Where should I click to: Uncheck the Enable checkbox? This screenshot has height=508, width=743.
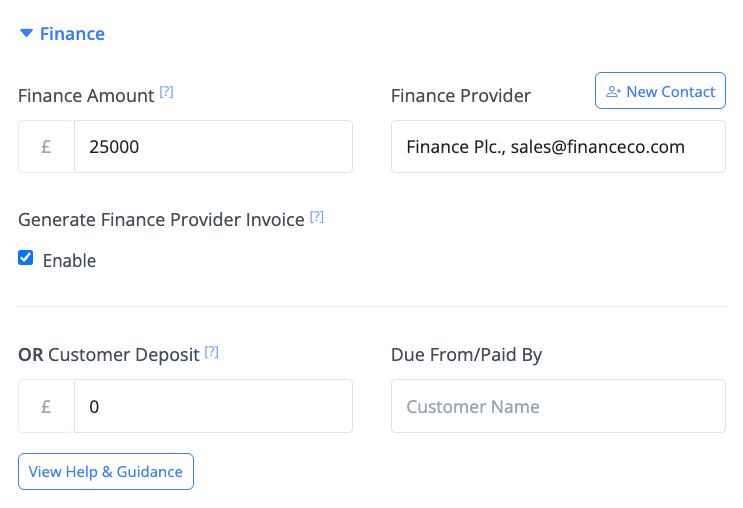(26, 259)
